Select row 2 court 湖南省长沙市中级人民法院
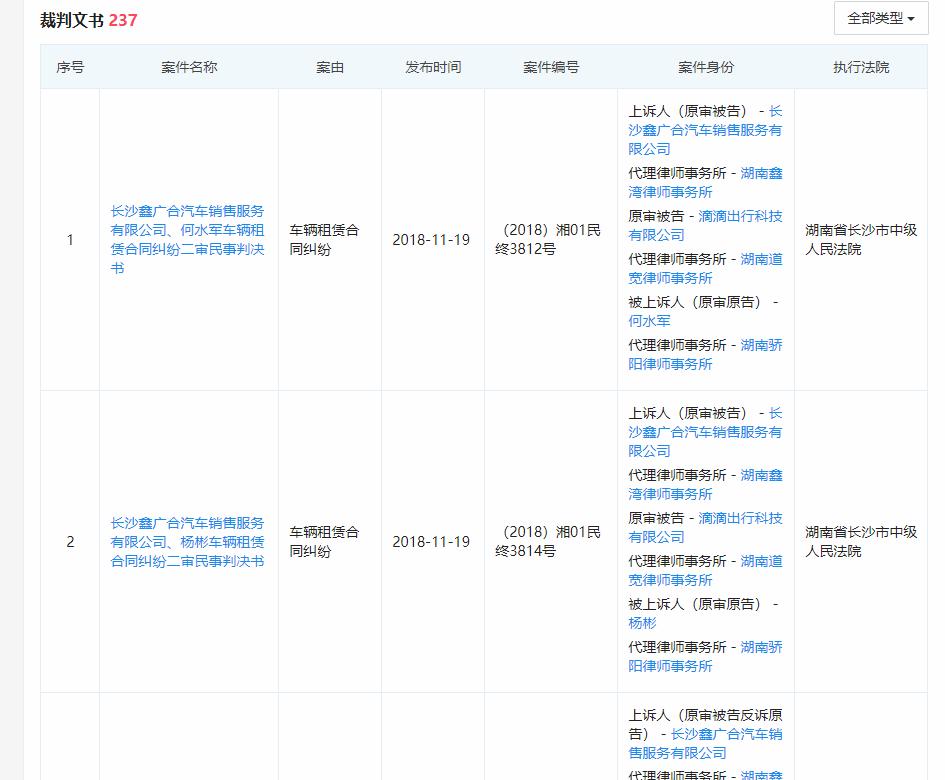The image size is (945, 780). (x=861, y=541)
